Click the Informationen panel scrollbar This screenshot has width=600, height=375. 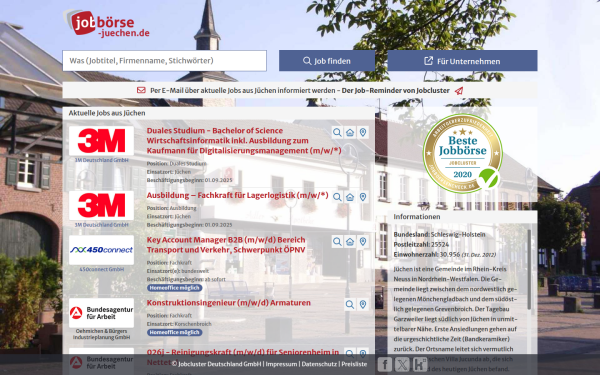[529, 268]
